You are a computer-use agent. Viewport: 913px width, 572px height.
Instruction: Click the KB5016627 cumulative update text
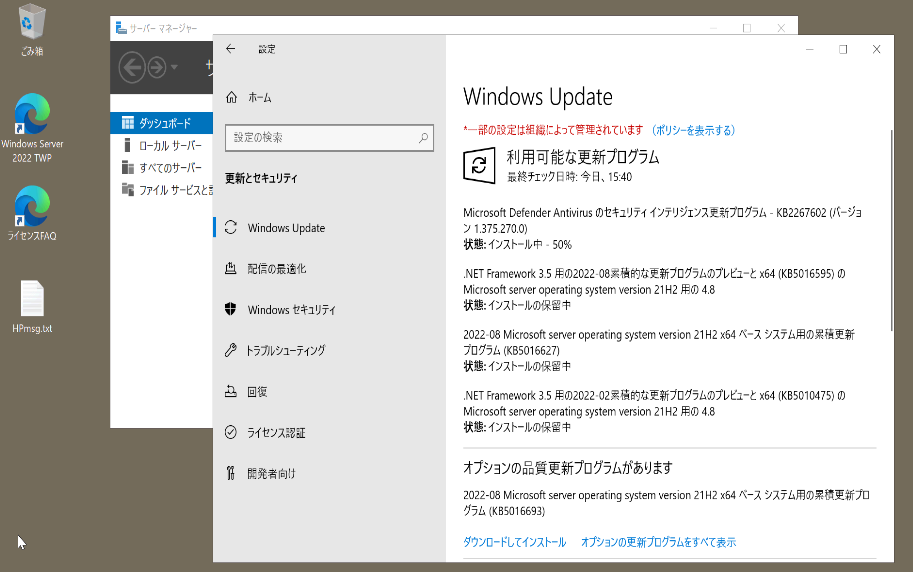point(659,342)
